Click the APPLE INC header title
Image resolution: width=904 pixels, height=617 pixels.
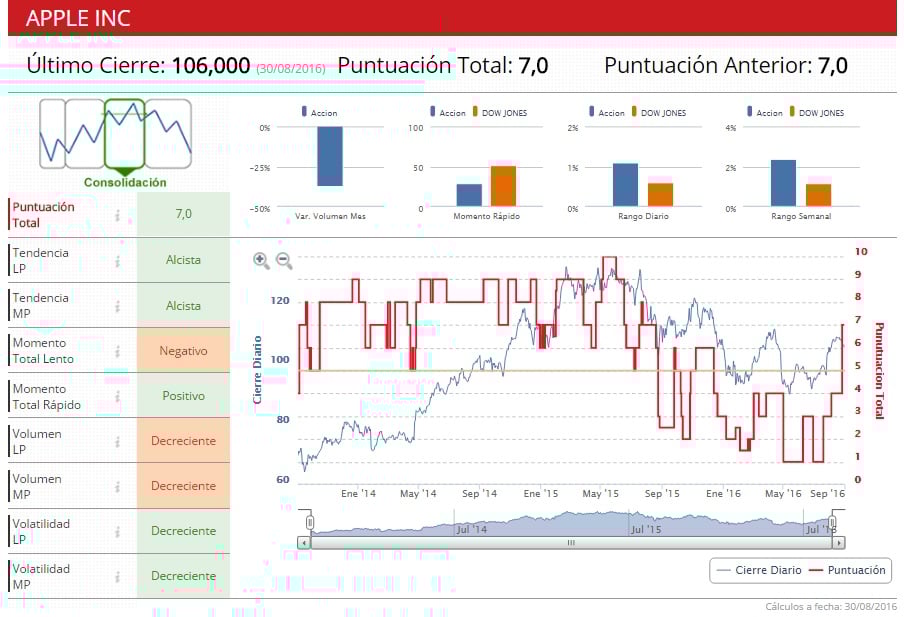pyautogui.click(x=78, y=18)
